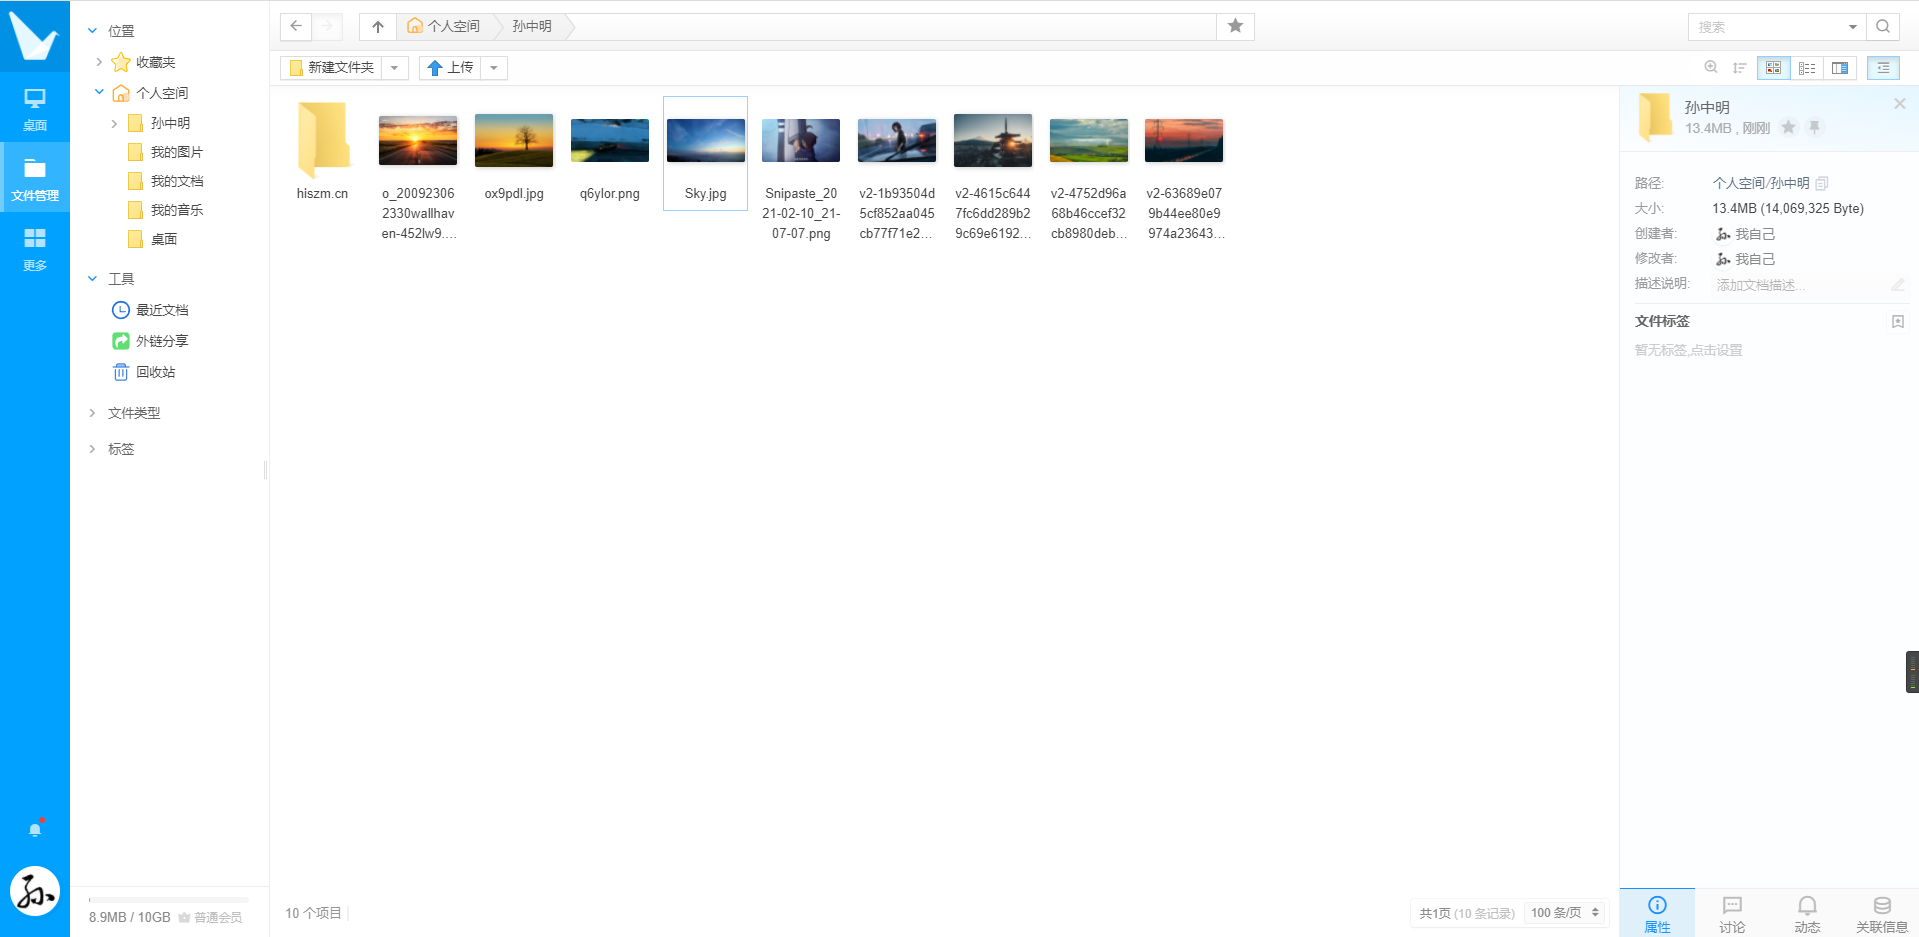Switch to split column view
This screenshot has height=937, width=1919.
pos(1840,67)
